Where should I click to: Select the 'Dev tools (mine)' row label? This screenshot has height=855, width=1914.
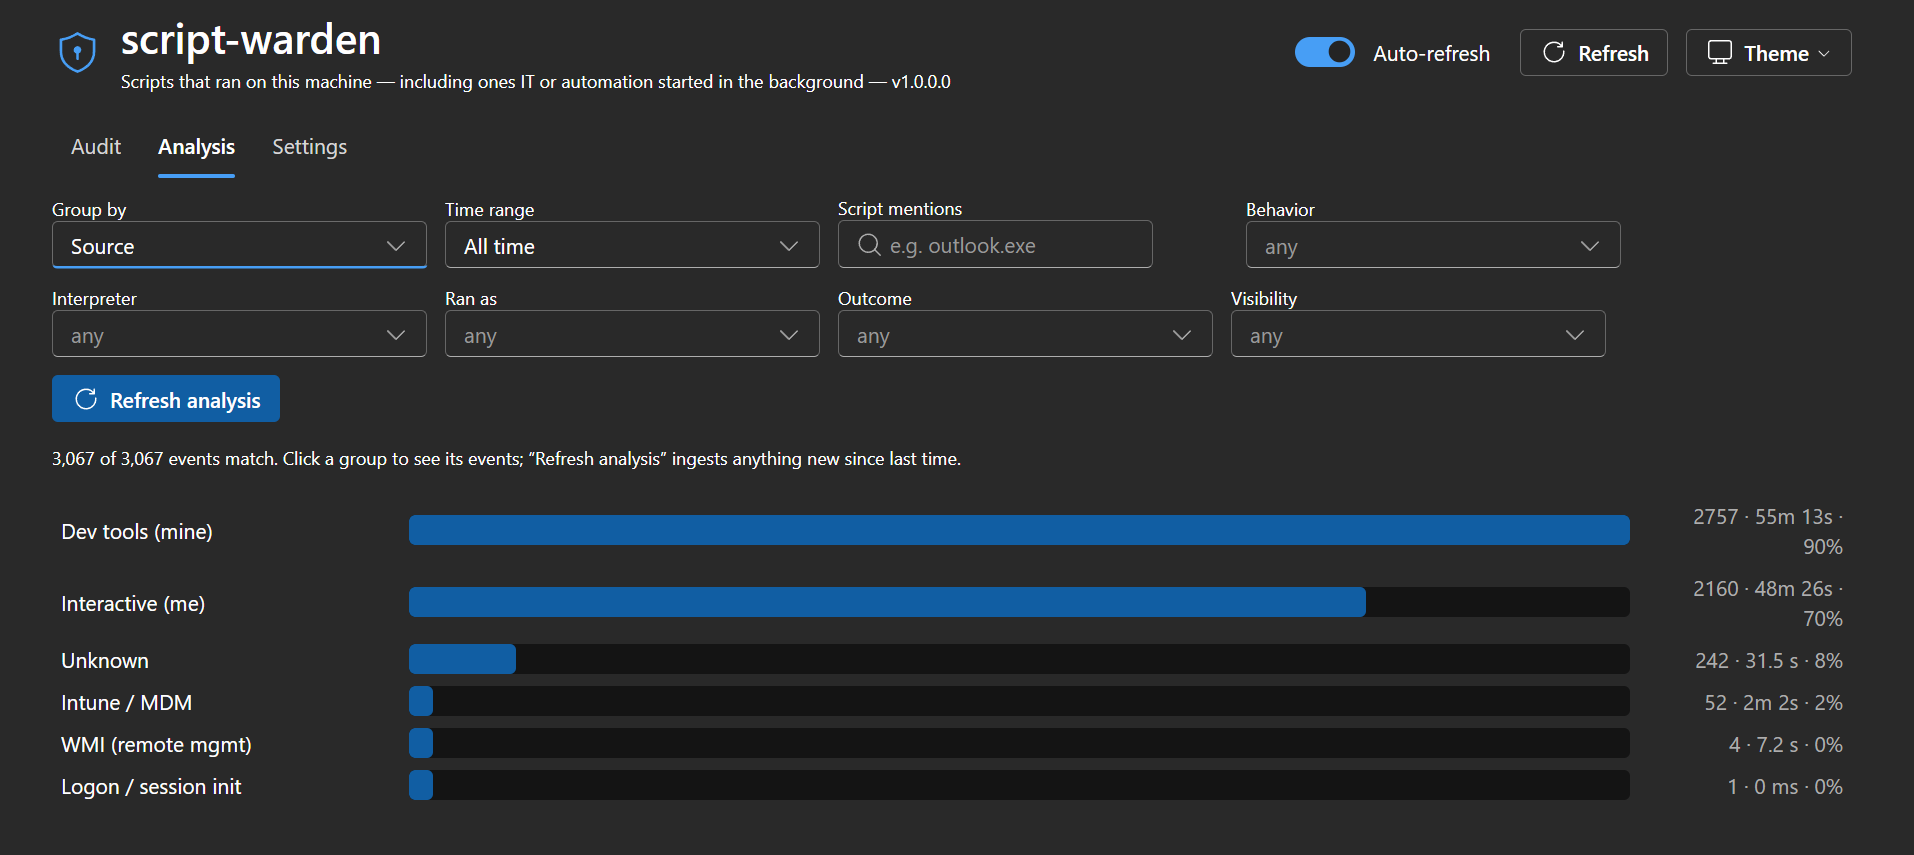[x=137, y=532]
